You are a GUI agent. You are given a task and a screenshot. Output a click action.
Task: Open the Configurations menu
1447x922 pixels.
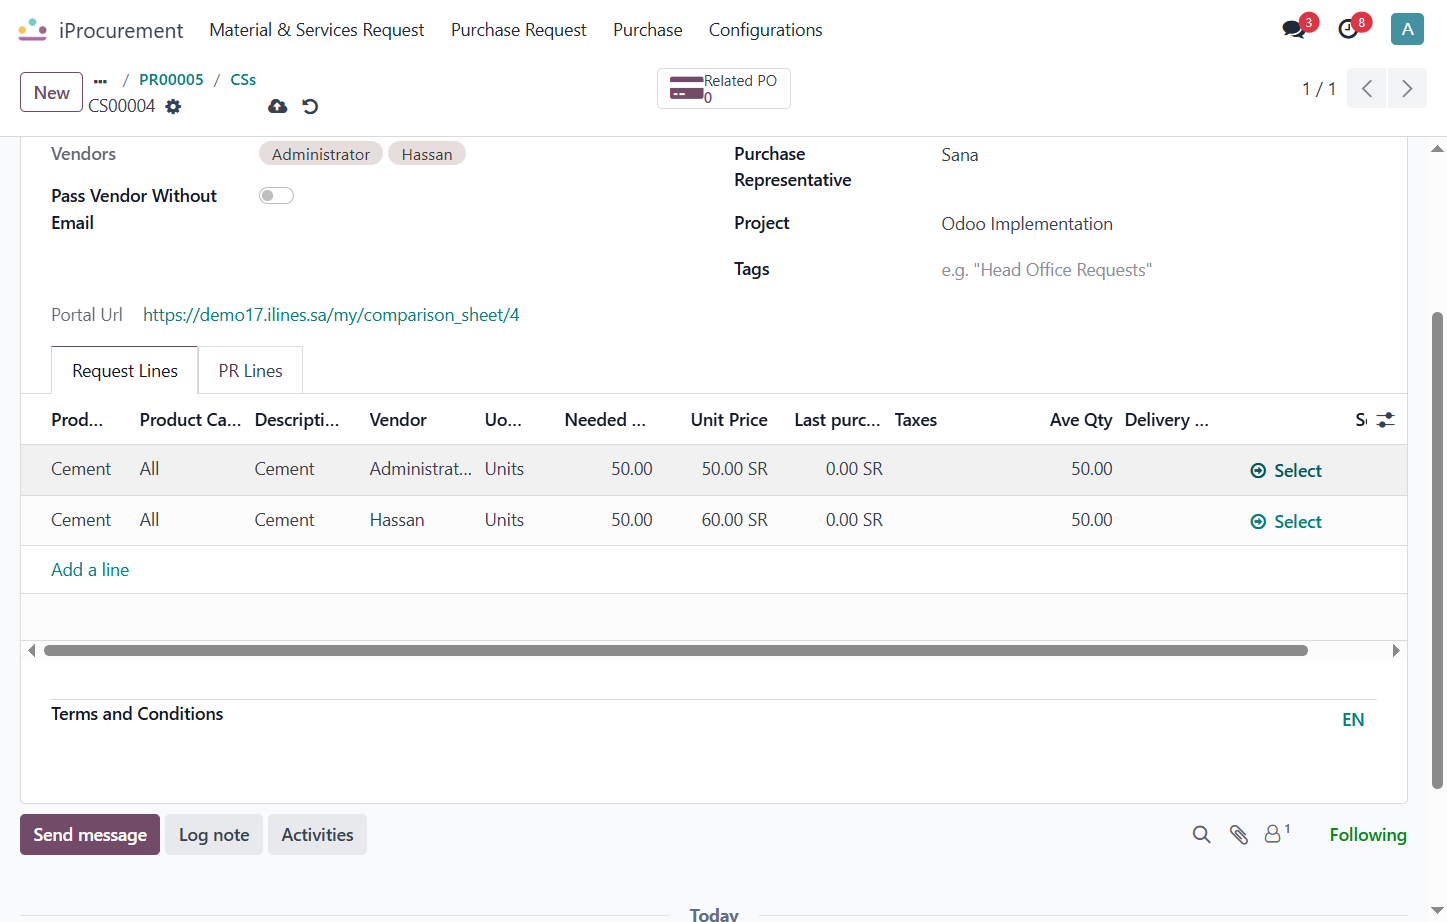click(765, 30)
